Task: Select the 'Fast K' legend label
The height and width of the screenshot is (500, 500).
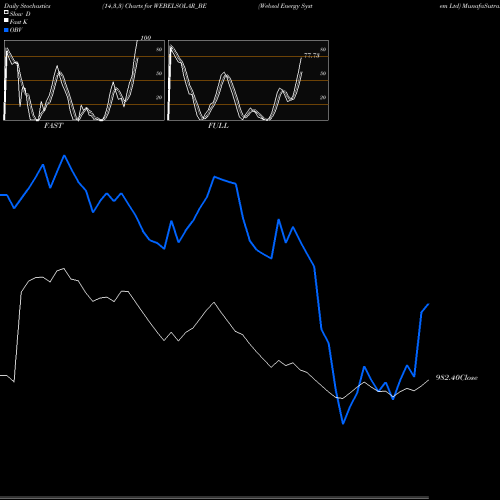Action: point(19,22)
